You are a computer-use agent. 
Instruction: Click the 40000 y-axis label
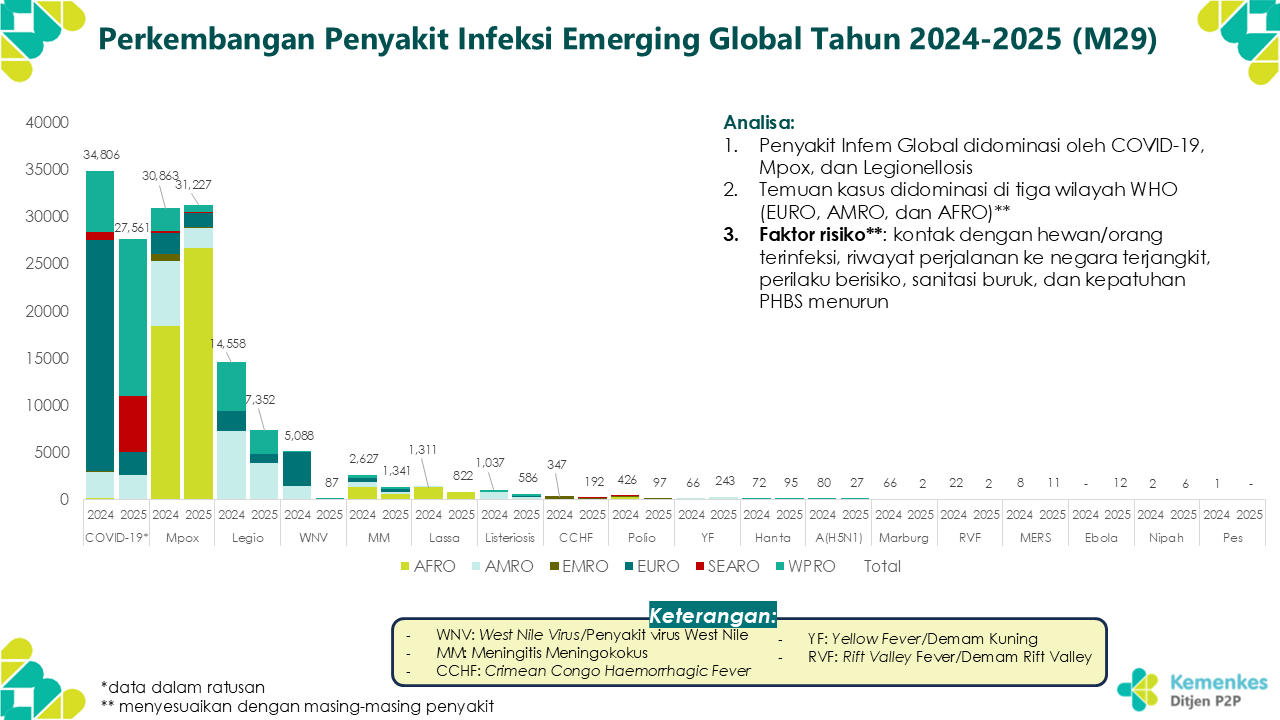(46, 122)
